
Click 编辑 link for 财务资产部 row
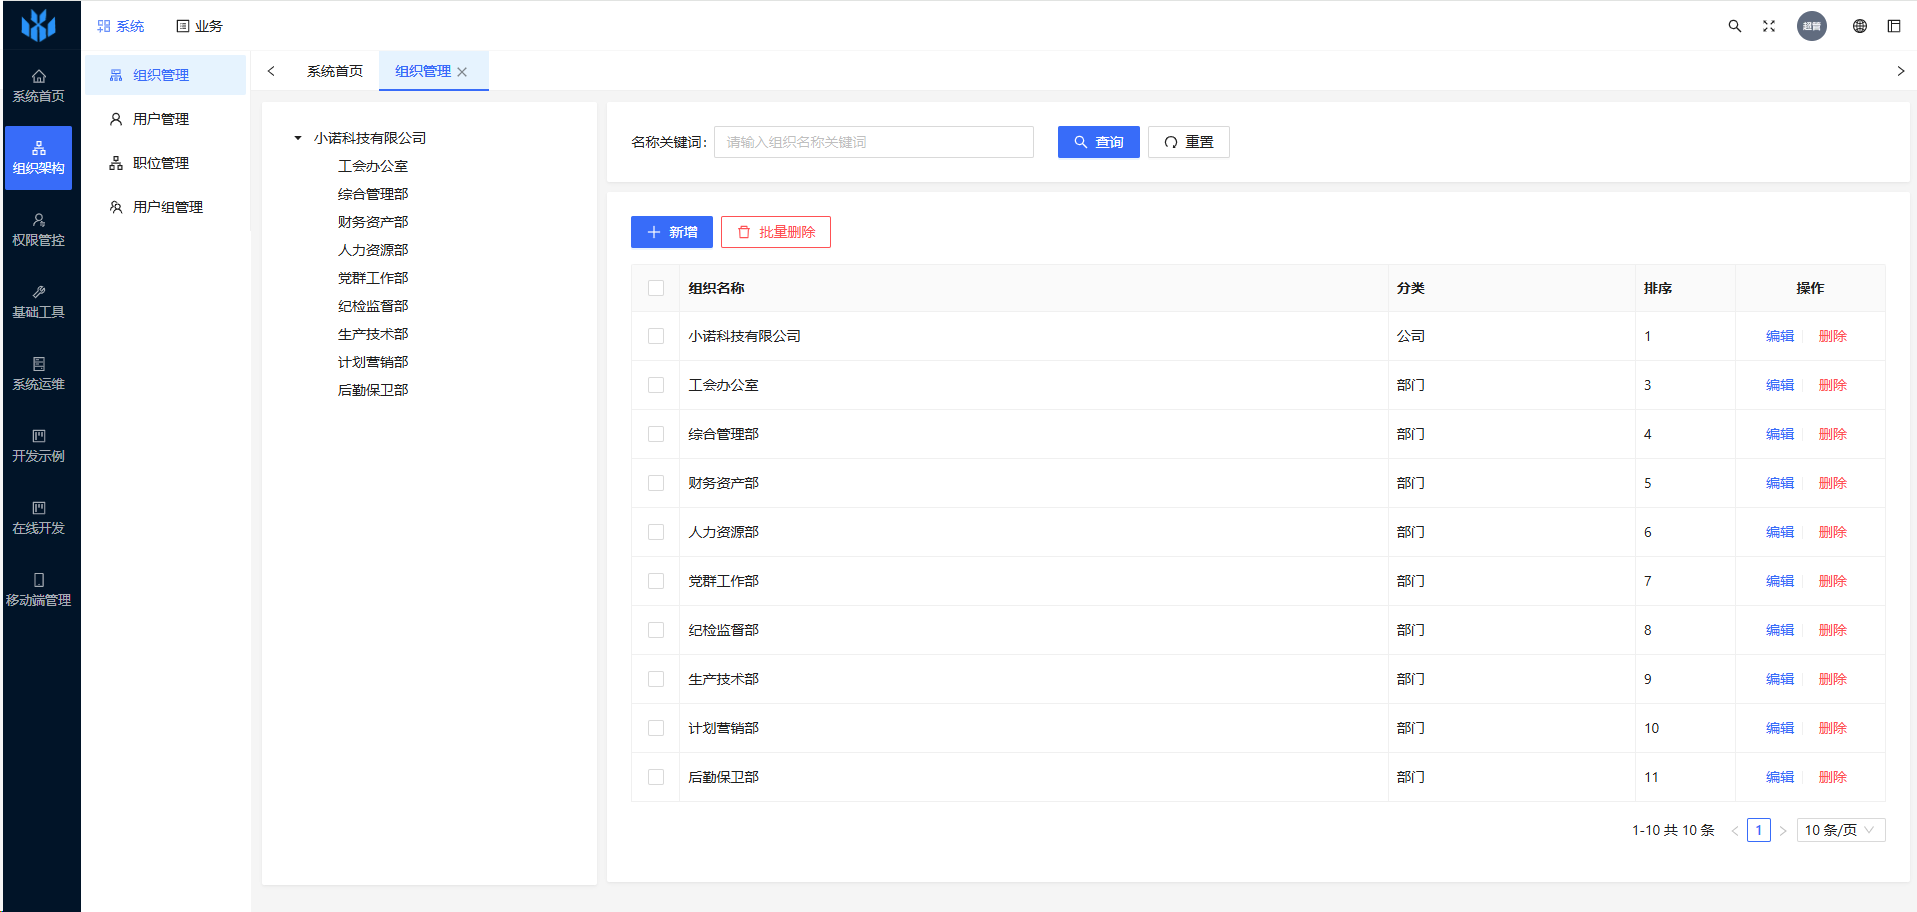coord(1780,483)
